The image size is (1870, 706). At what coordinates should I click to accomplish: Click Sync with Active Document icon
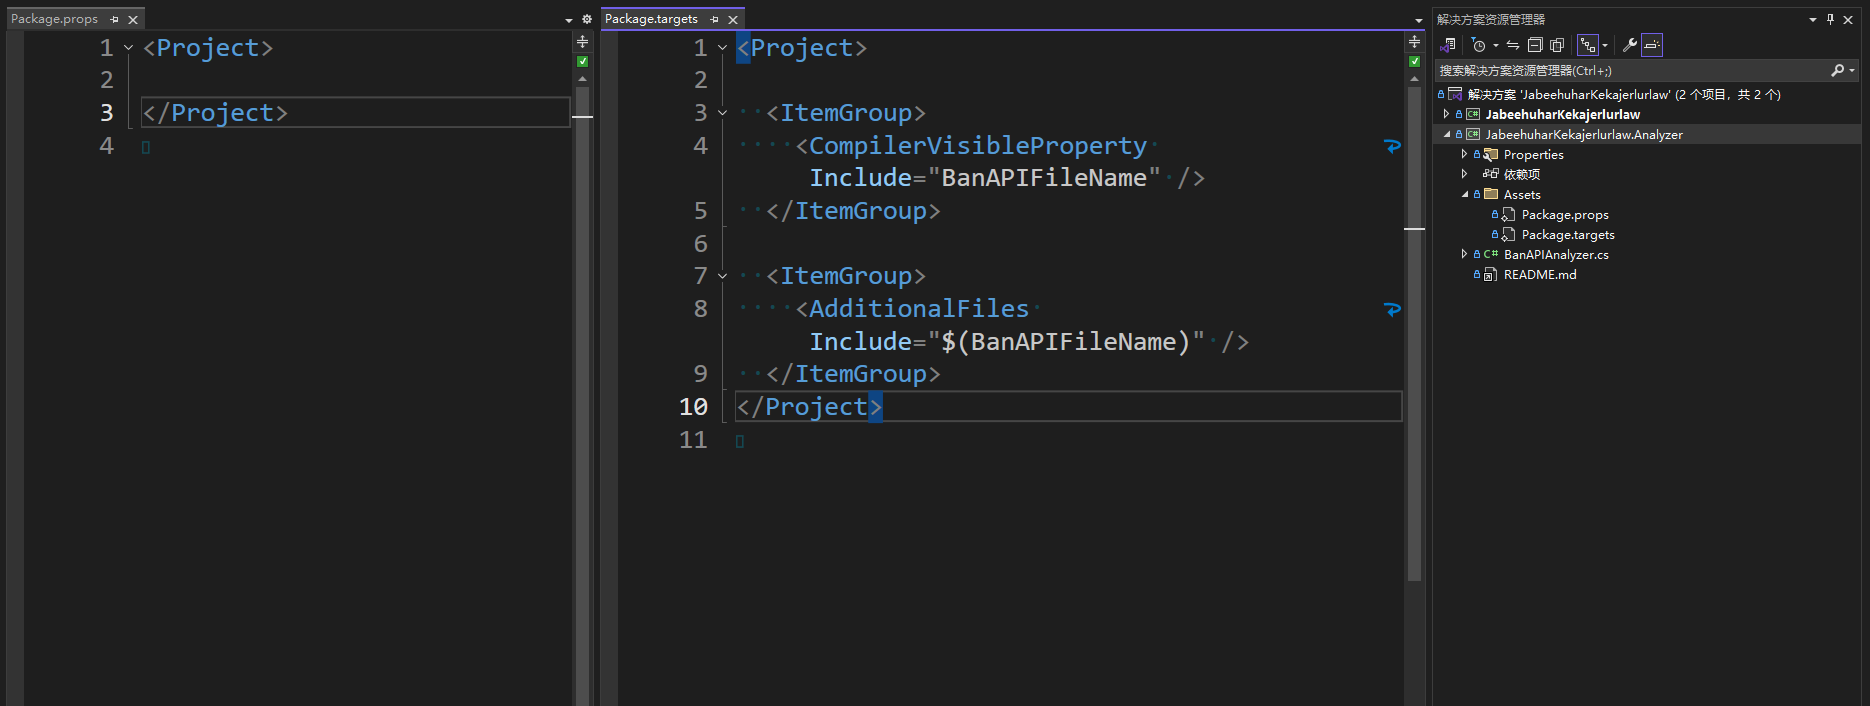coord(1513,45)
